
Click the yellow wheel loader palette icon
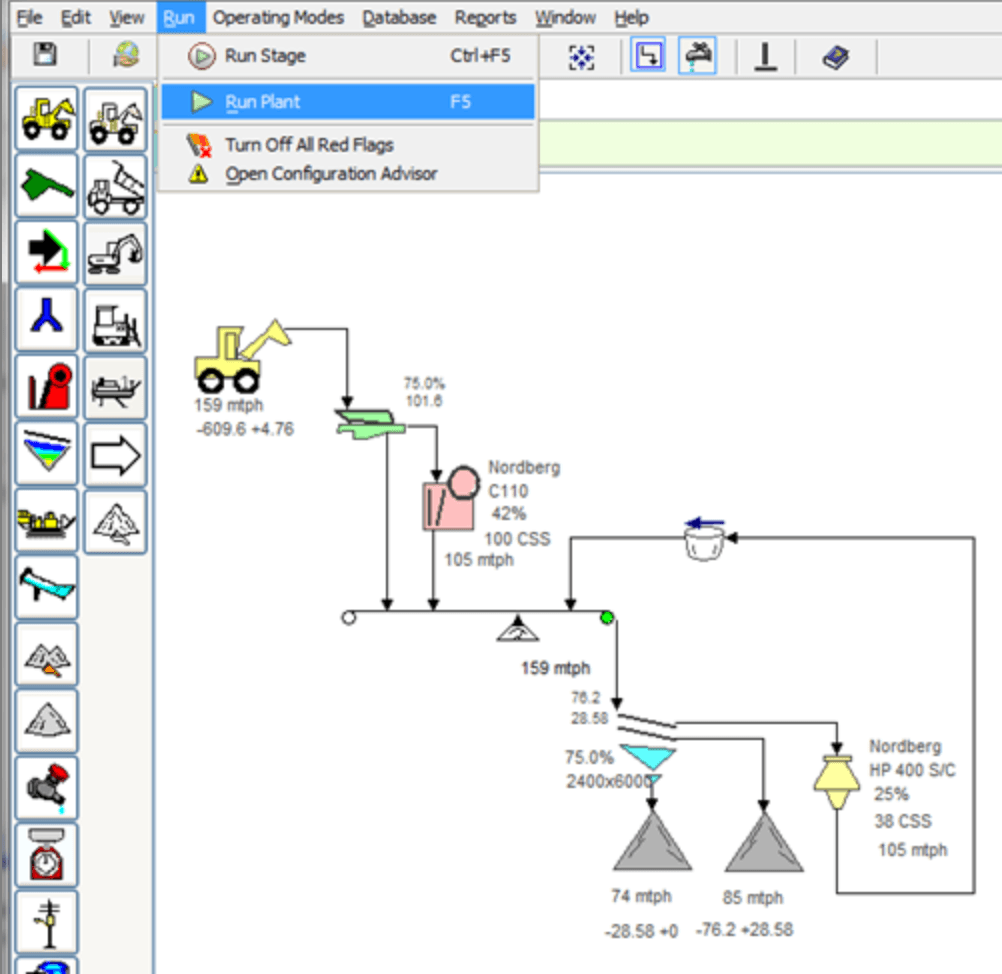[47, 118]
